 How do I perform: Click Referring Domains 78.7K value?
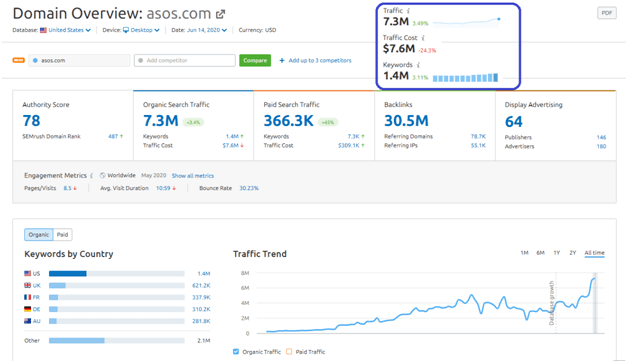[478, 137]
